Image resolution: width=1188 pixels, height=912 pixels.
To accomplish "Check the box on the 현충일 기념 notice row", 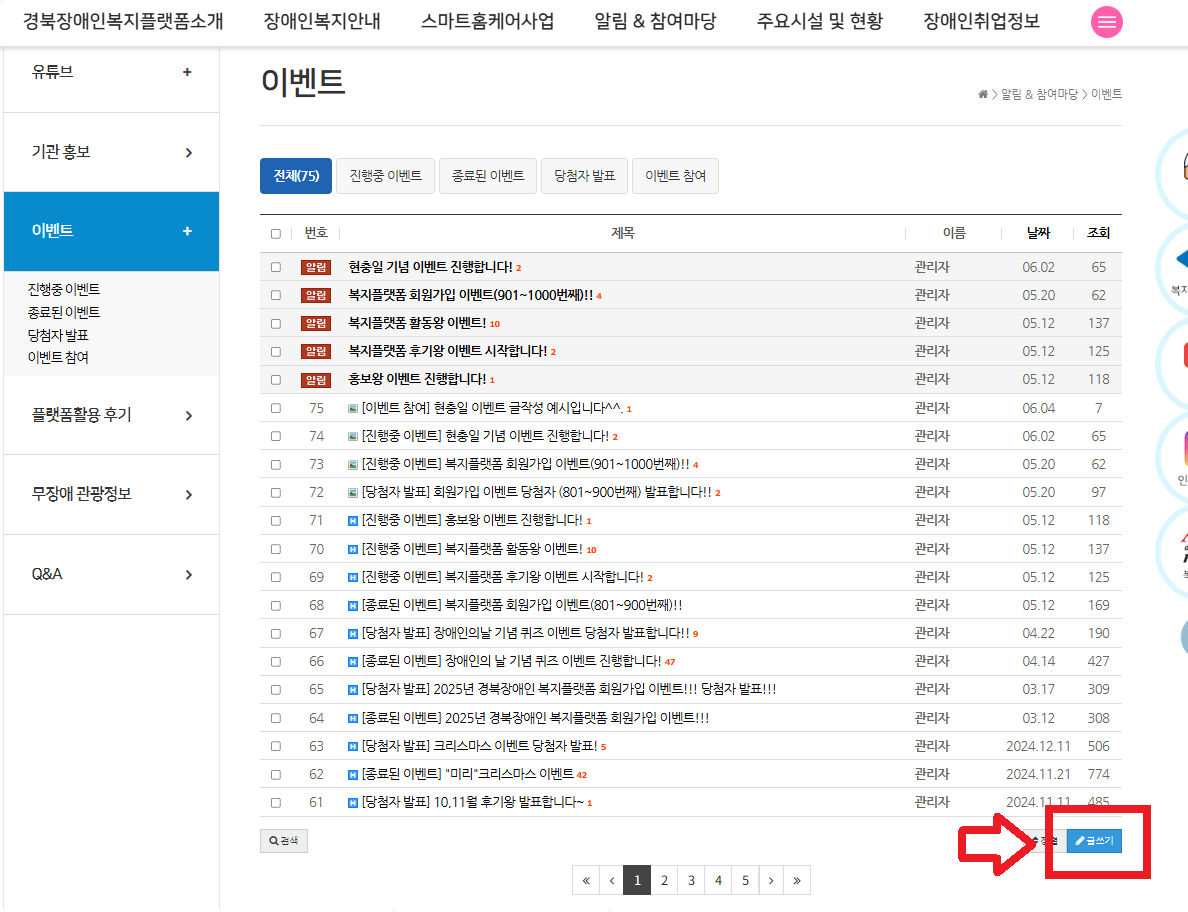I will coord(276,267).
